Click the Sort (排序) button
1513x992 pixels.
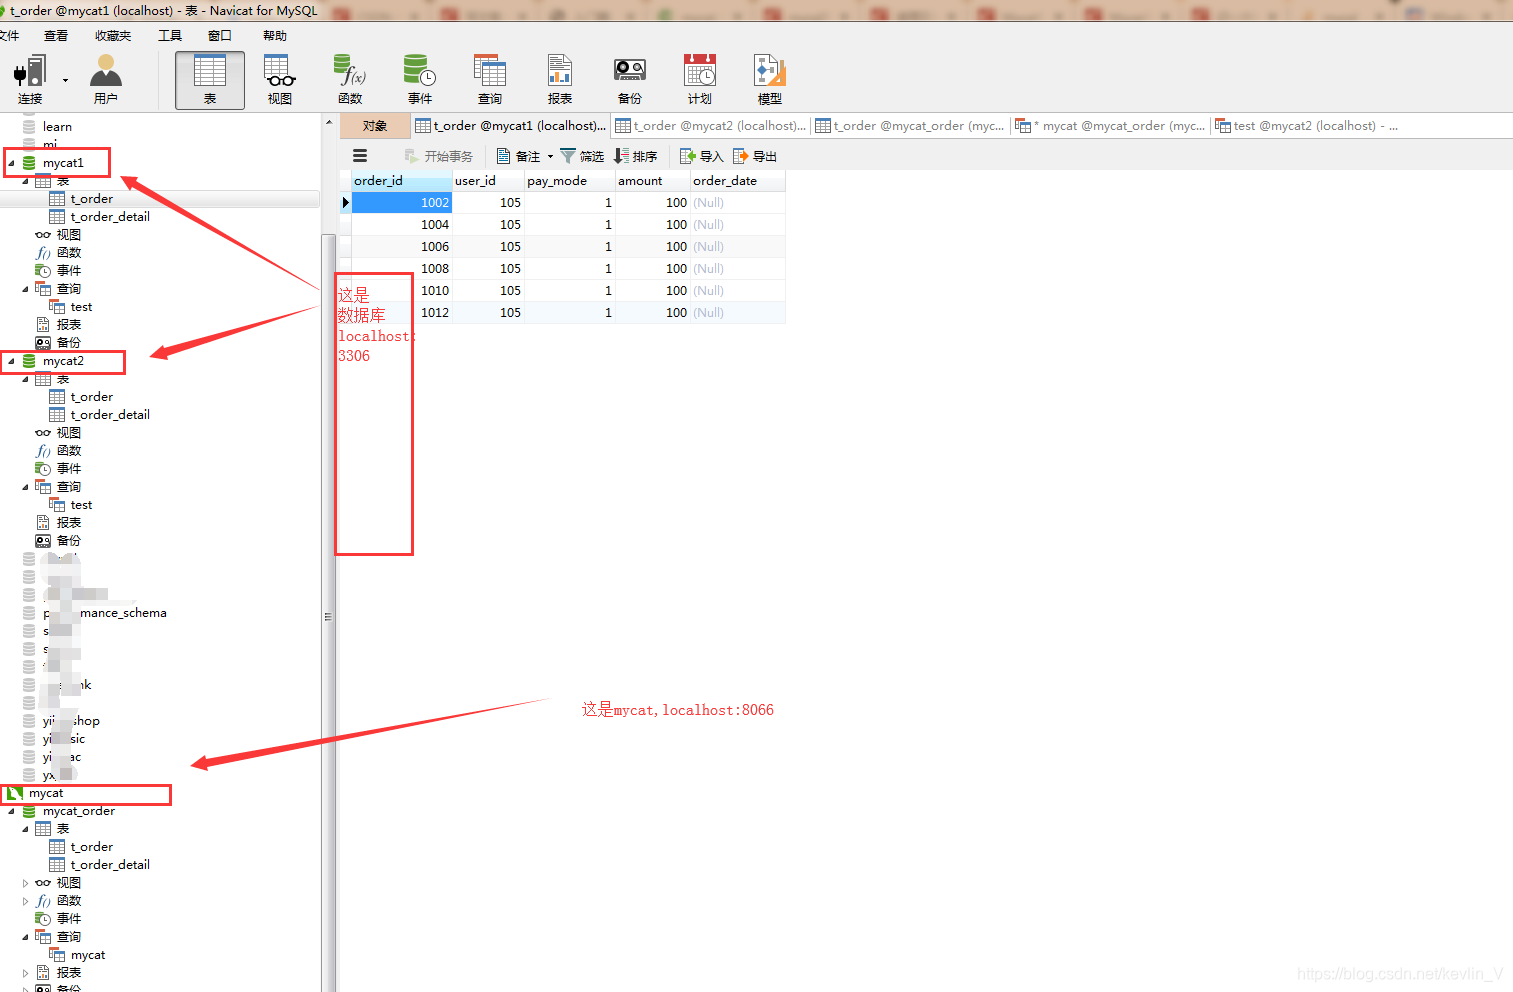pos(635,156)
